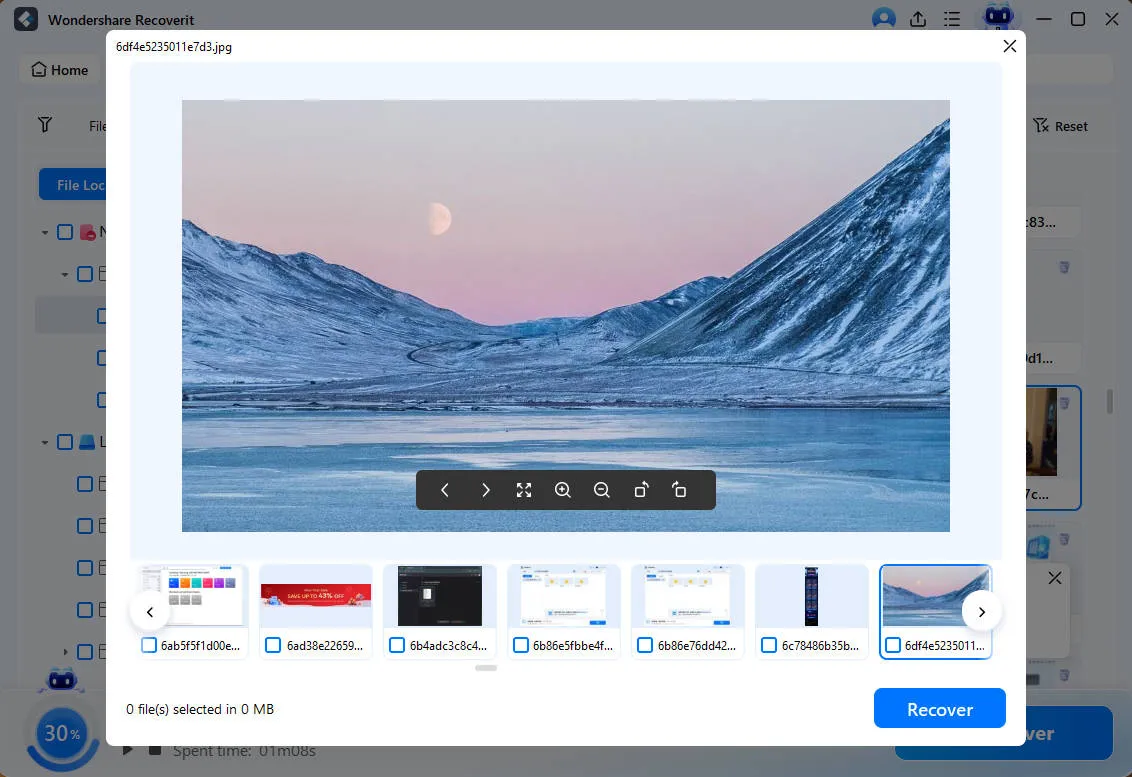Check the 6df4e5235011 thumbnail checkbox
This screenshot has height=777, width=1132.
[893, 646]
